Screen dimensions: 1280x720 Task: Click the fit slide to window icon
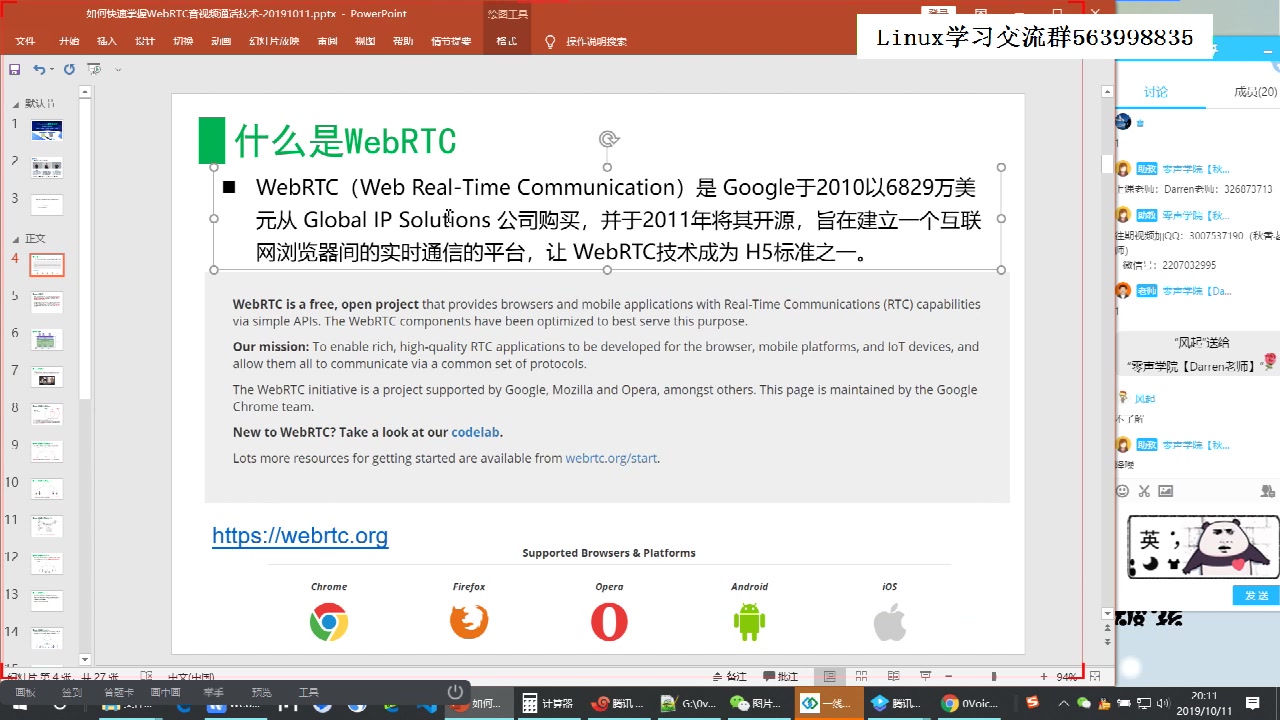tap(1095, 677)
